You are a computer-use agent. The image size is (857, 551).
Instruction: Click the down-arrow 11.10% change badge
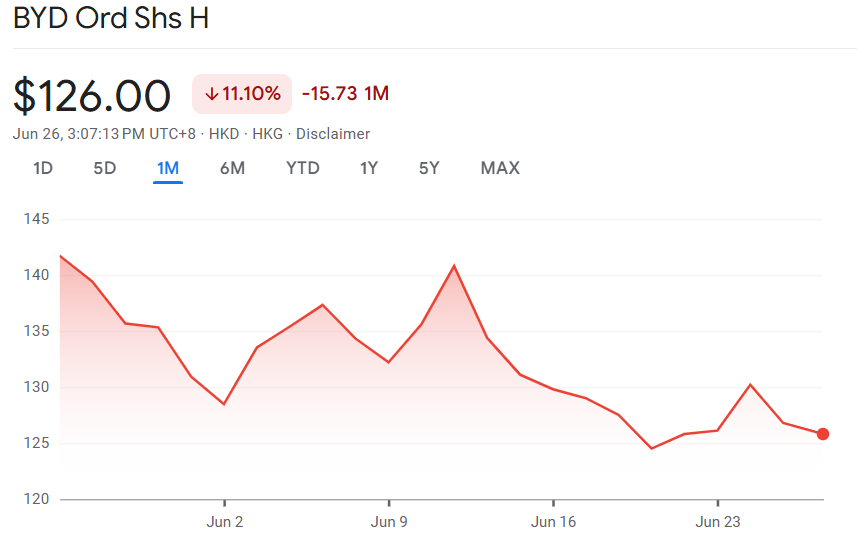pyautogui.click(x=242, y=94)
